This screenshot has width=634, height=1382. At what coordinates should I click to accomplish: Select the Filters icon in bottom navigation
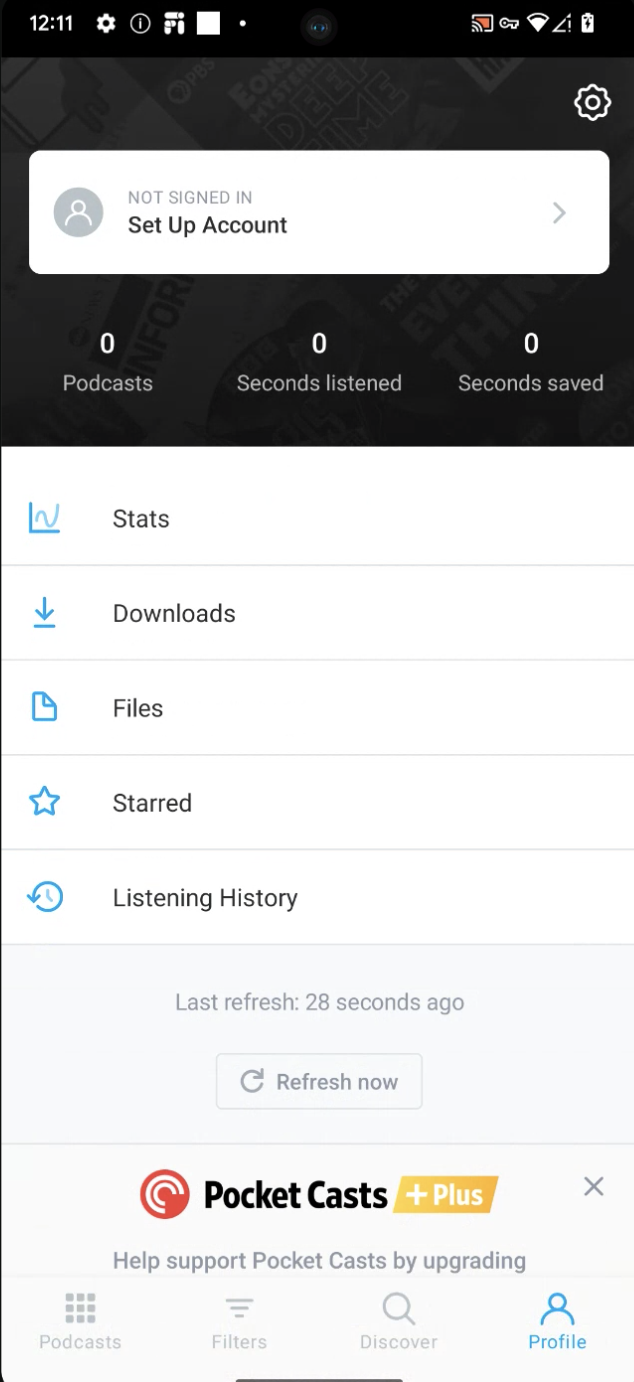coord(239,1308)
